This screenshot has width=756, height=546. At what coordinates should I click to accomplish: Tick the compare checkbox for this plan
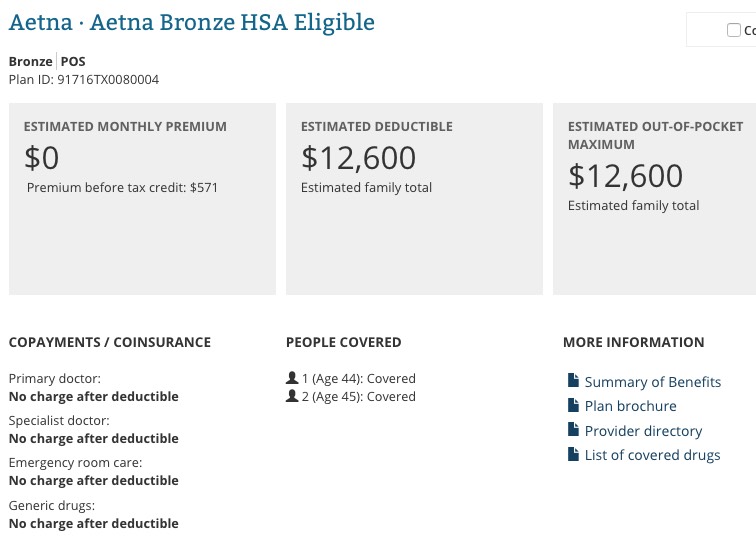734,30
